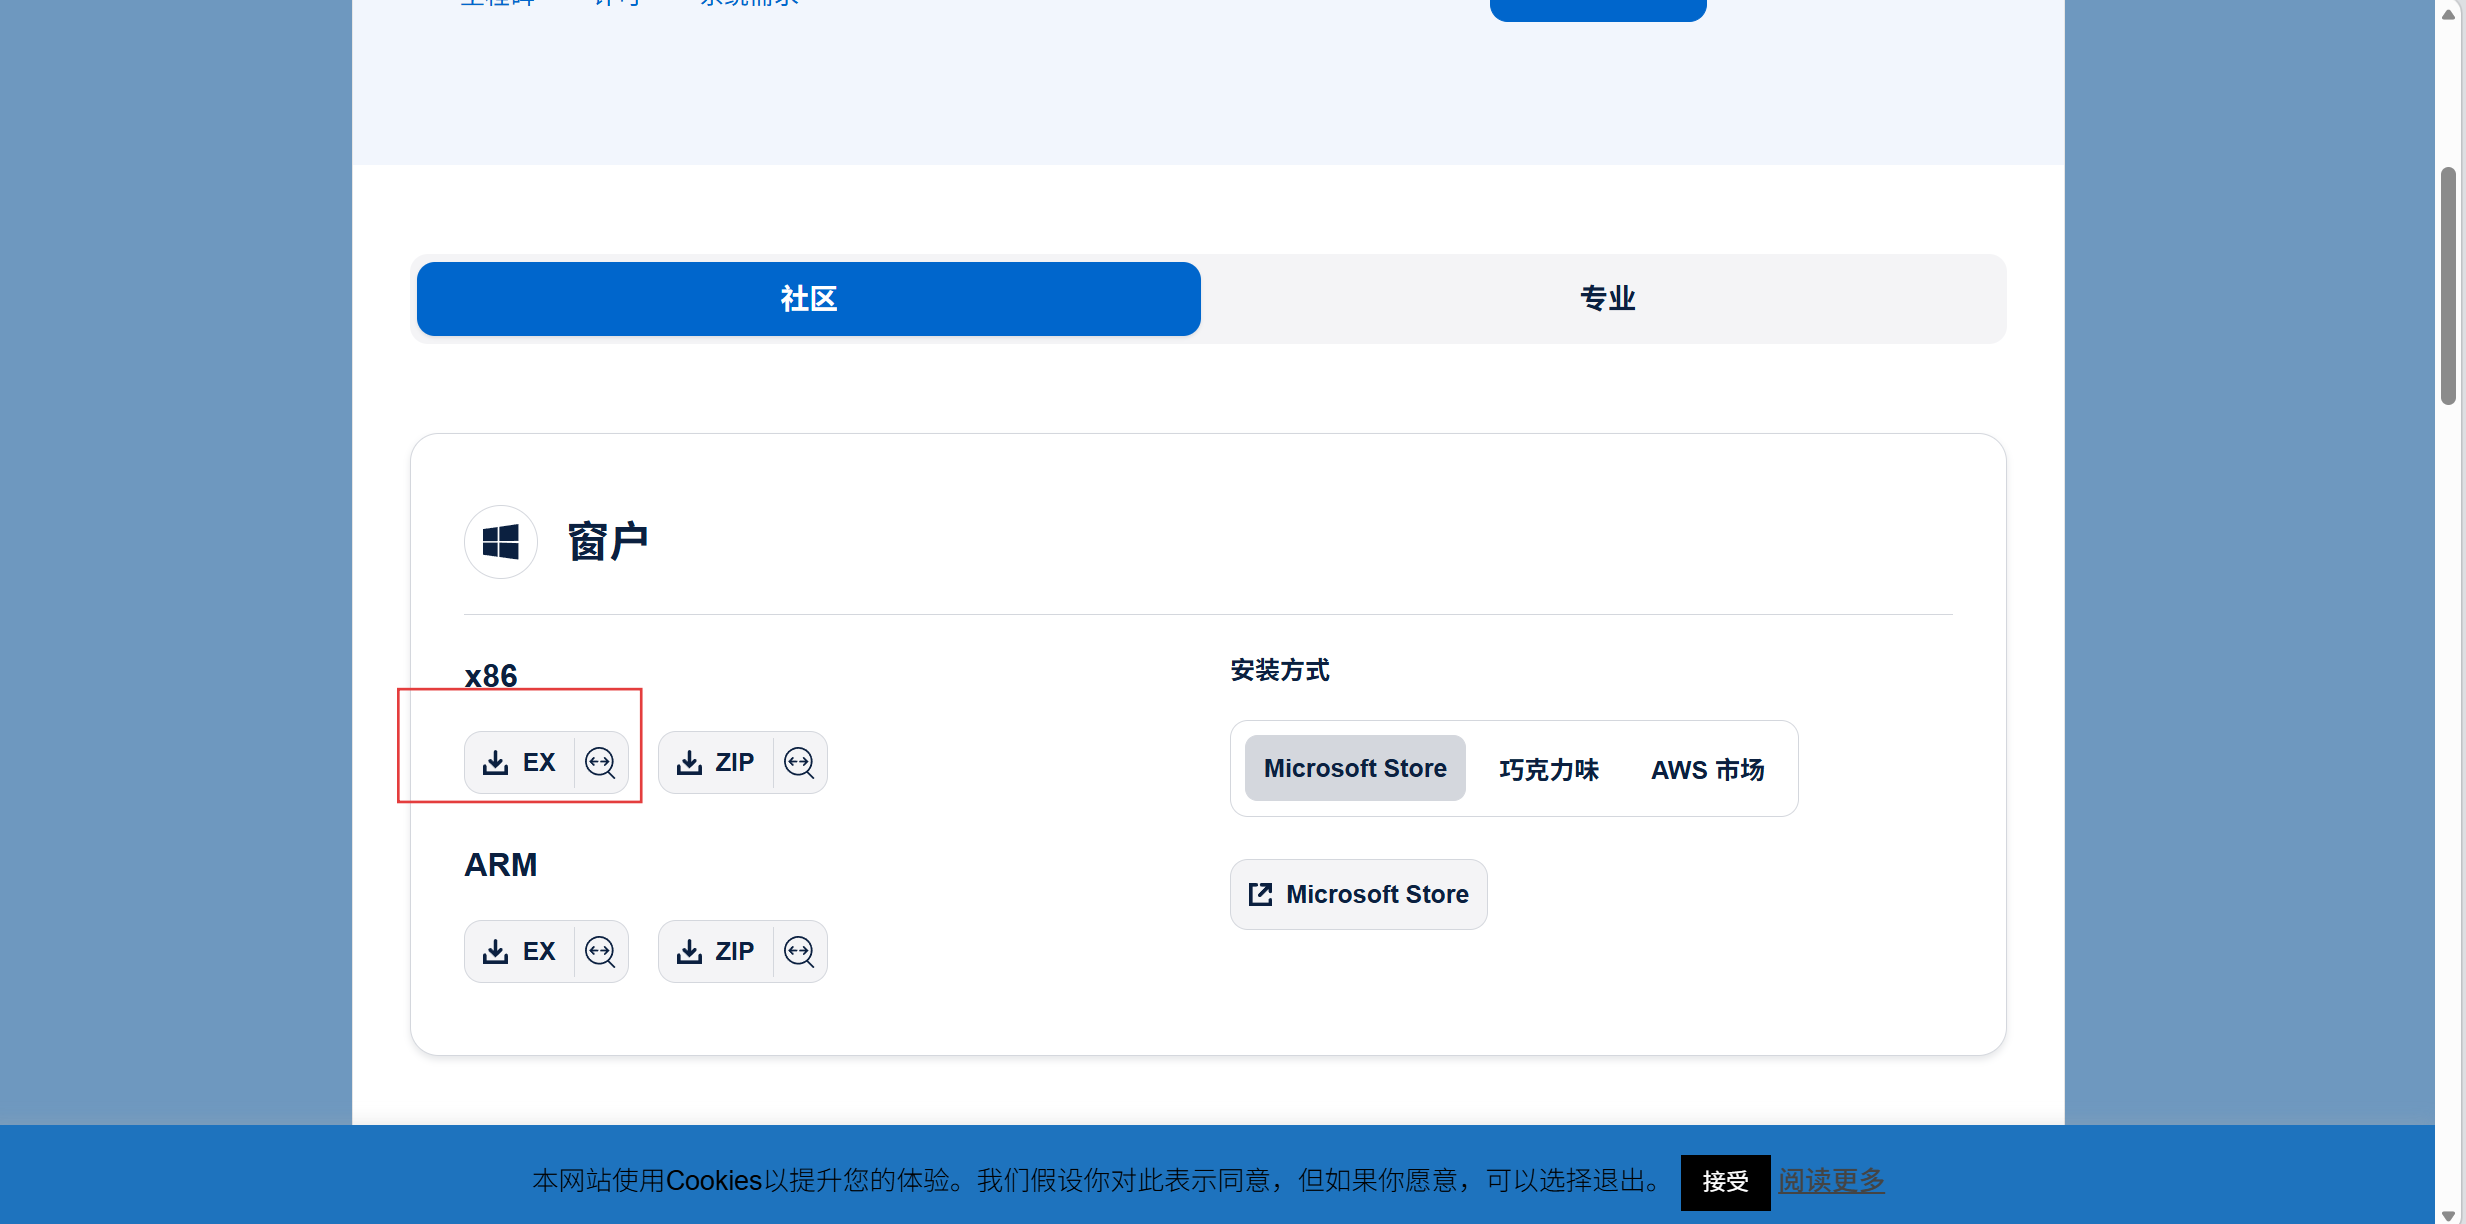Open checksum info for x86 ZIP
The image size is (2466, 1224).
(x=800, y=763)
